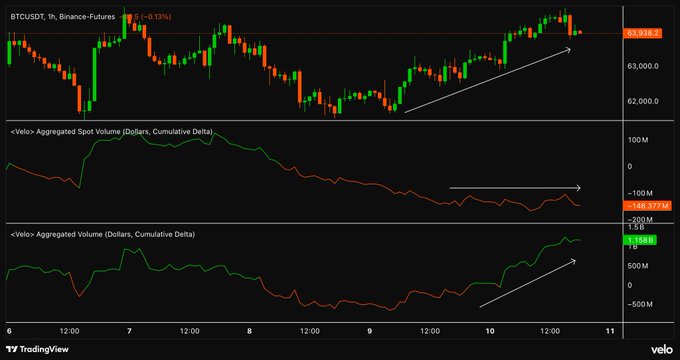680x360 pixels.
Task: Click date label 9 on time axis
Action: (369, 331)
